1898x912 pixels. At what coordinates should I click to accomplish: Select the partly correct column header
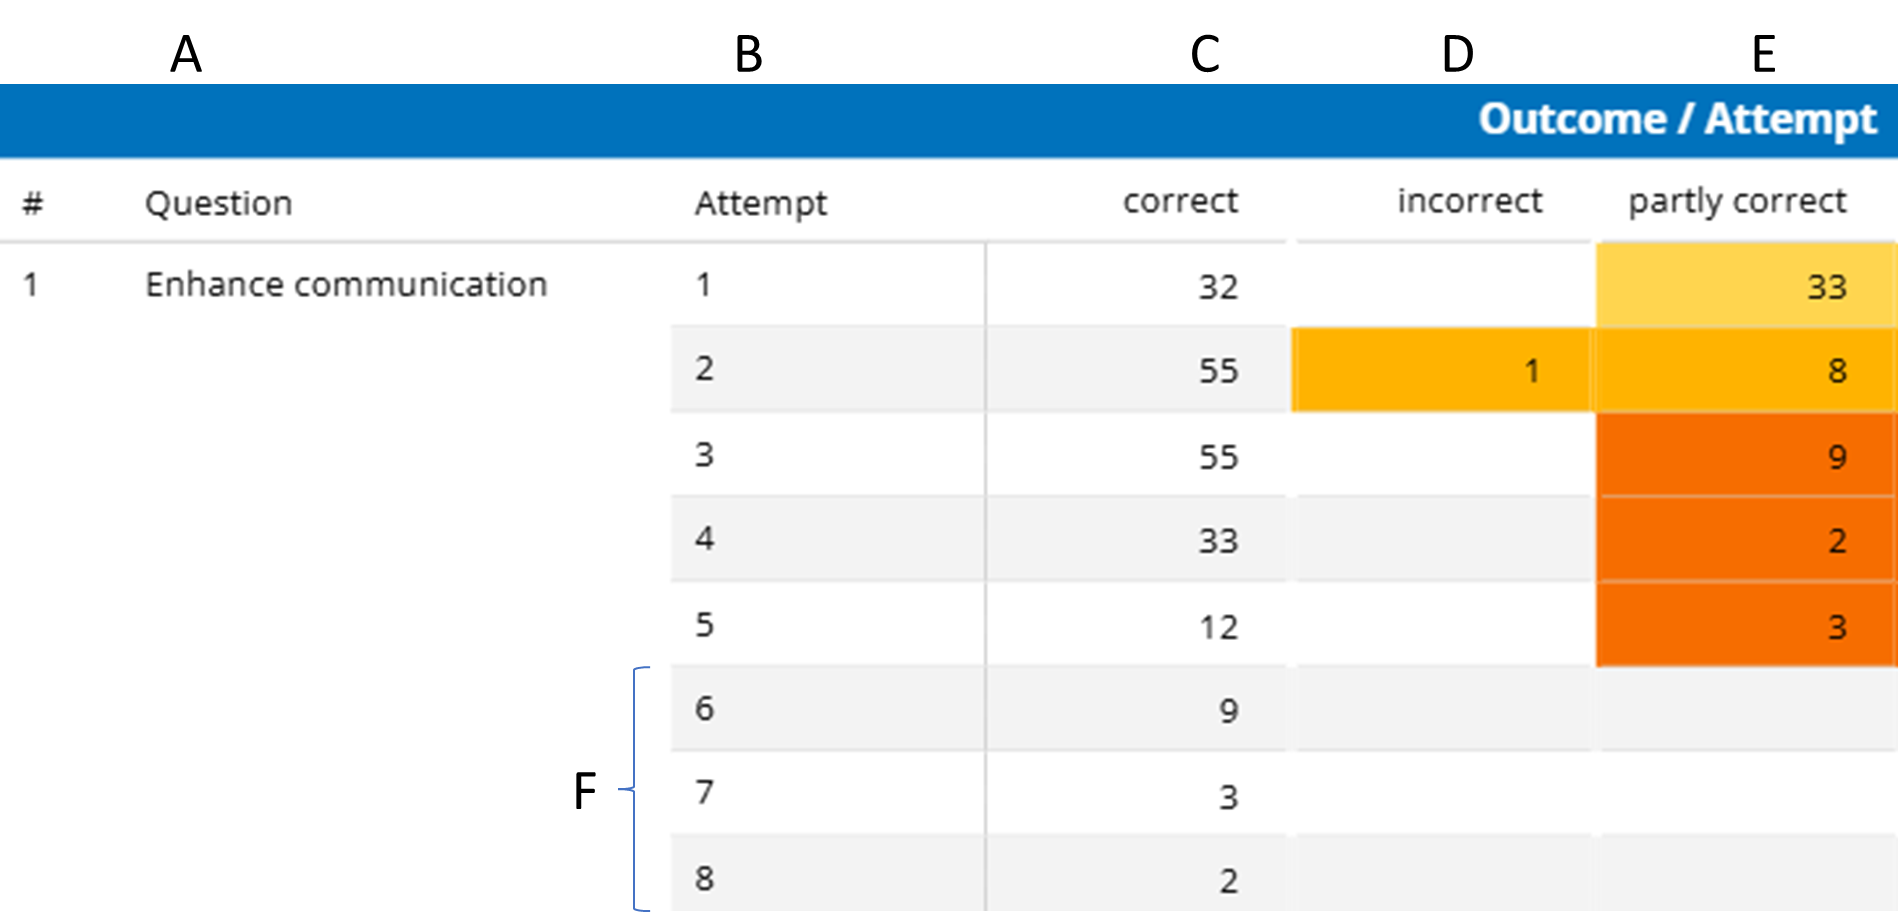(x=1736, y=201)
